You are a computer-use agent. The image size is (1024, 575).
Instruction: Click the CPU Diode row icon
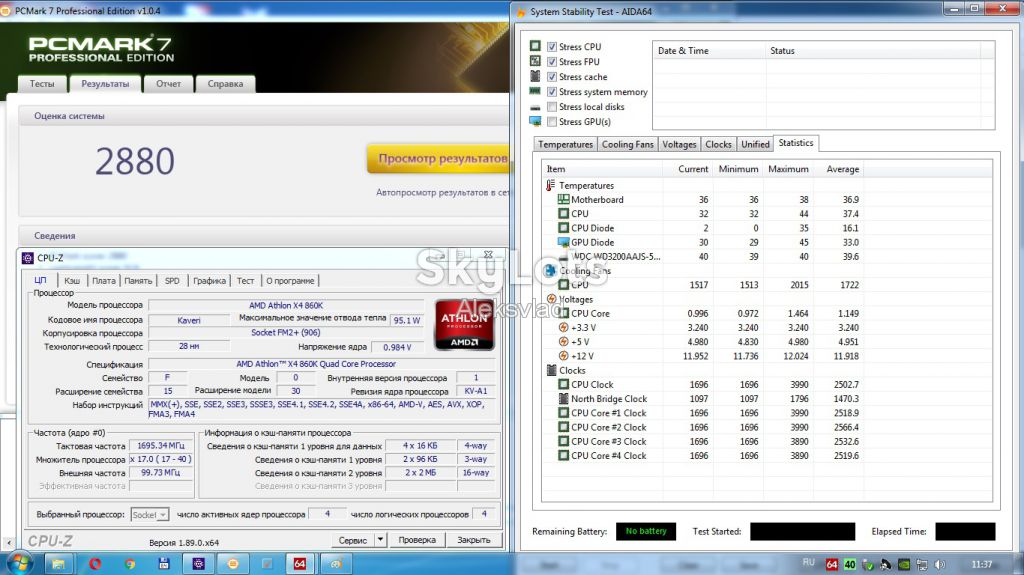tap(563, 228)
